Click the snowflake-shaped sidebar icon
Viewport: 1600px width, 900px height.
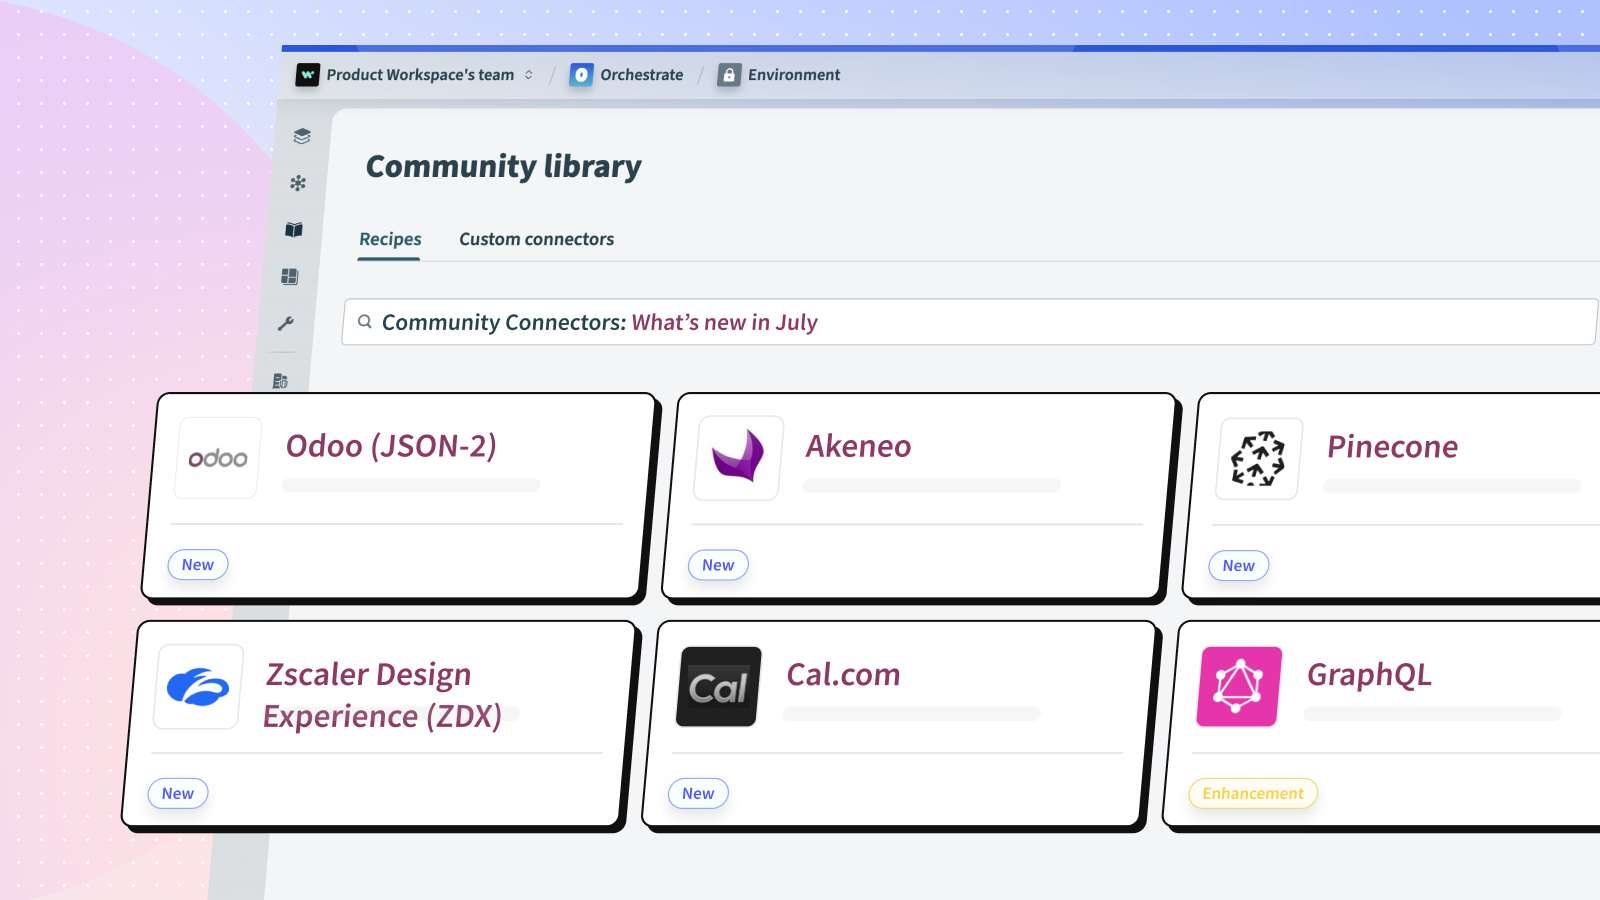point(298,183)
